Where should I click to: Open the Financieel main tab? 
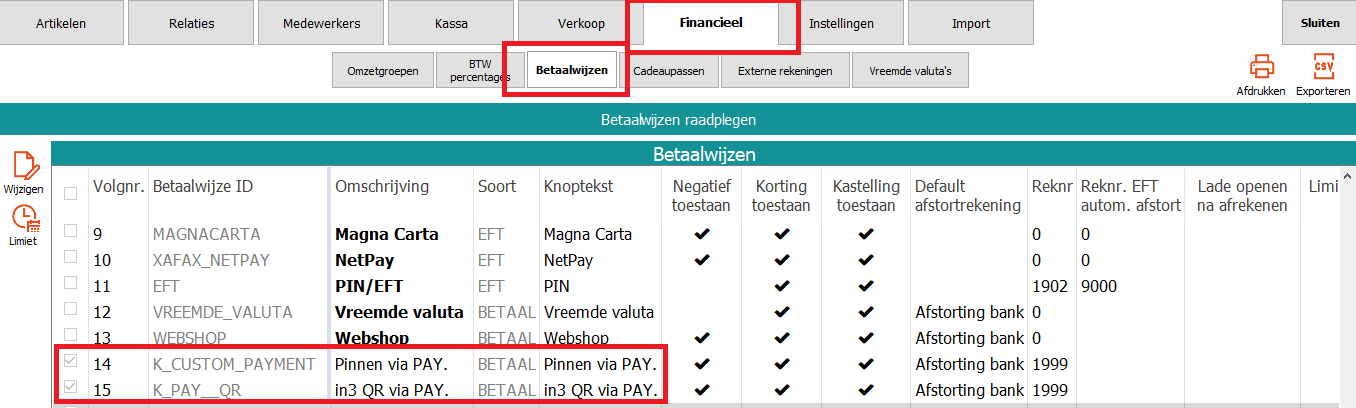click(710, 23)
